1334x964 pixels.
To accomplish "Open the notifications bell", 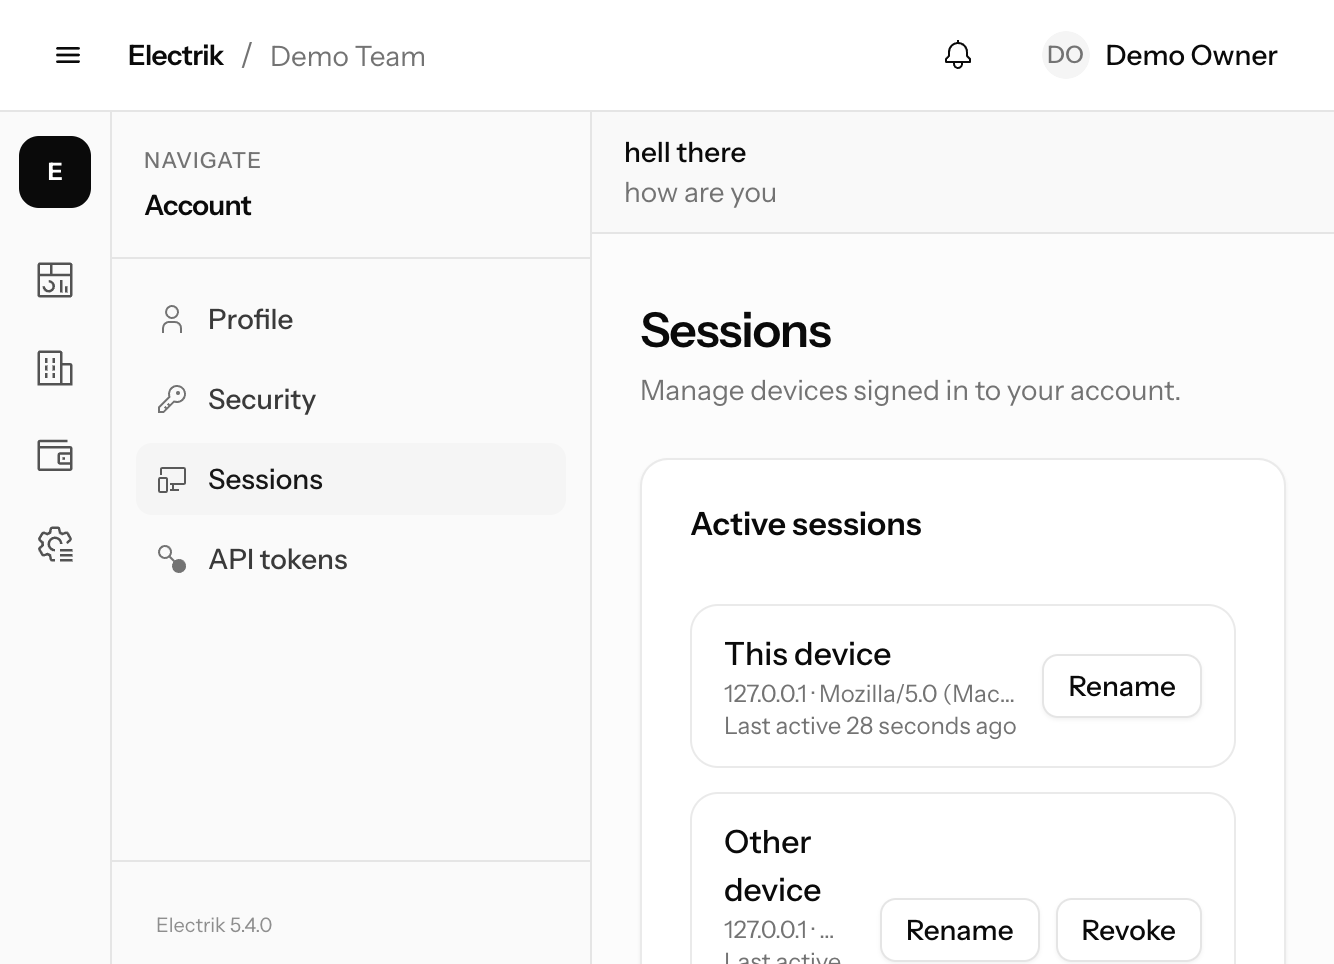I will click(958, 55).
